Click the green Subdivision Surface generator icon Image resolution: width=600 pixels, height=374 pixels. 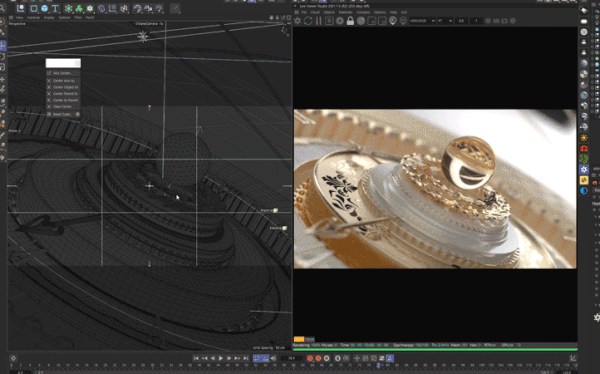pyautogui.click(x=68, y=8)
